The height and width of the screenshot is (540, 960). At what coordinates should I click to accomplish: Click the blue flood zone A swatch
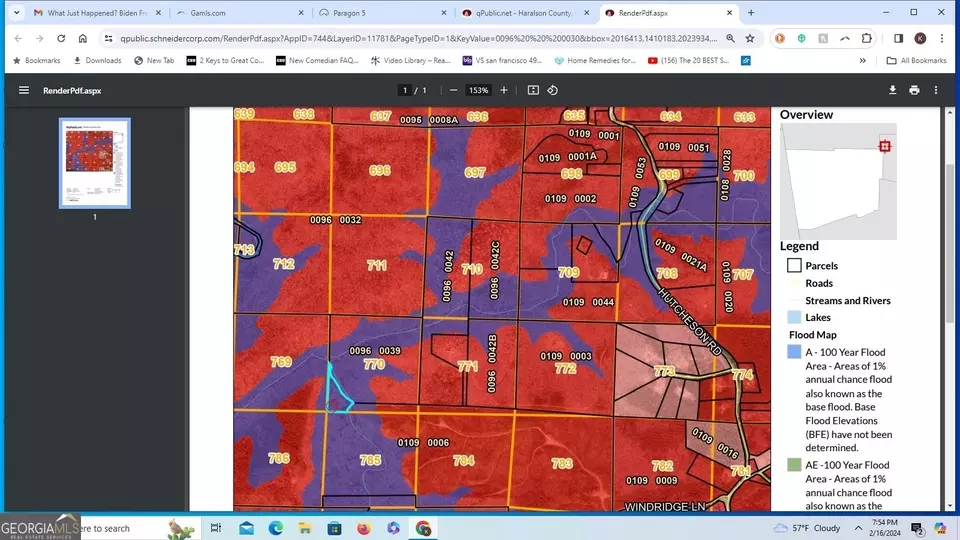click(794, 352)
